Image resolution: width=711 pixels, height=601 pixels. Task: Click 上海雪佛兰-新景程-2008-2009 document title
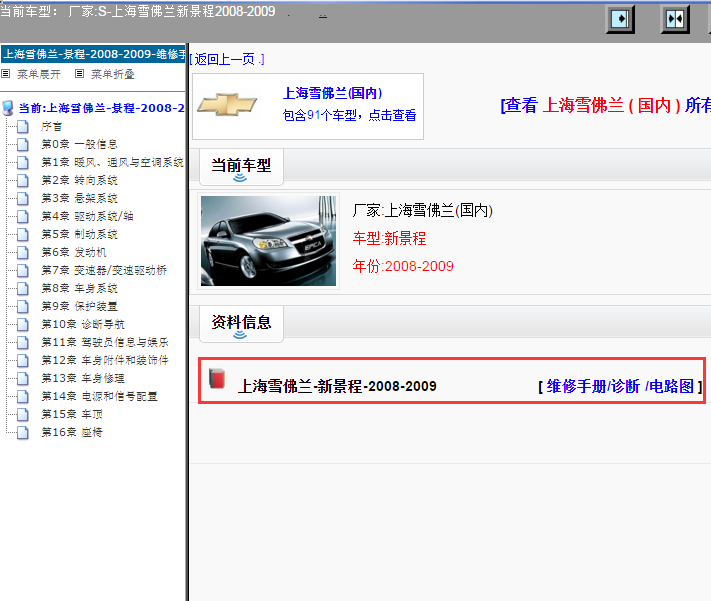[337, 386]
